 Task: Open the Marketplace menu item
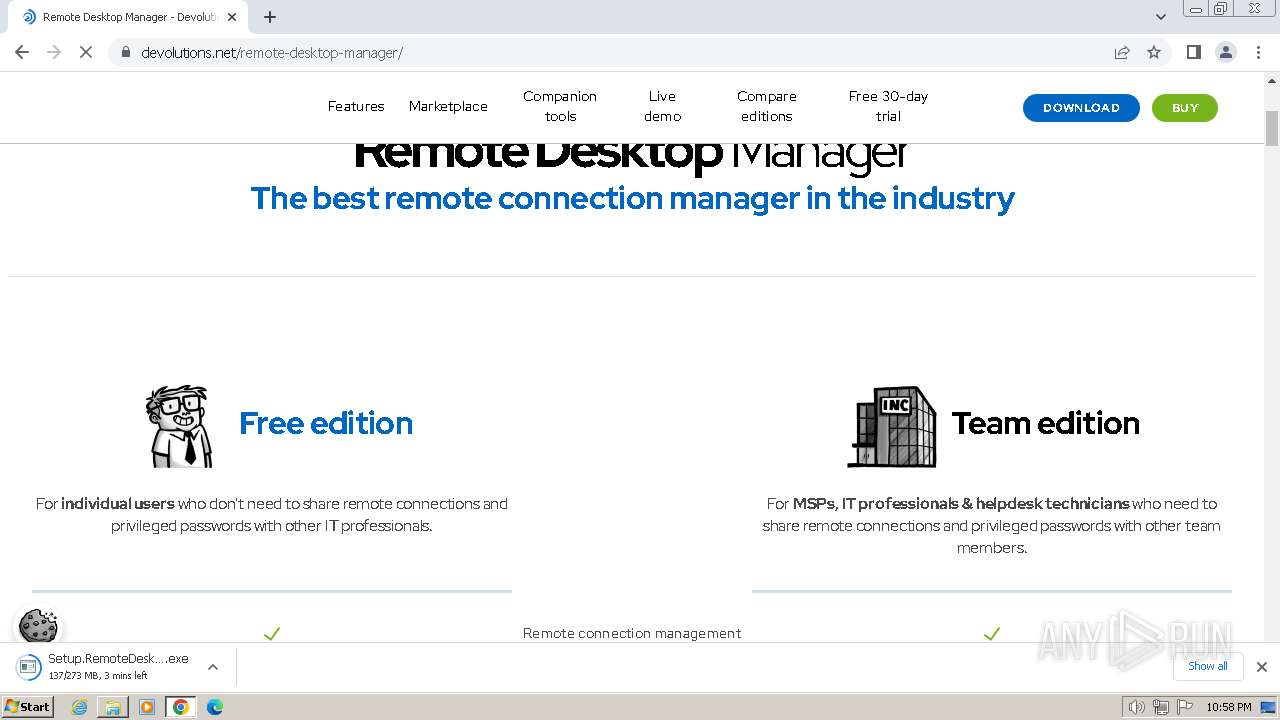(448, 106)
